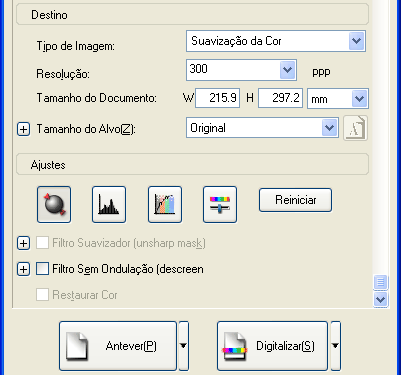Click the page orientation icon beside Original

point(355,128)
